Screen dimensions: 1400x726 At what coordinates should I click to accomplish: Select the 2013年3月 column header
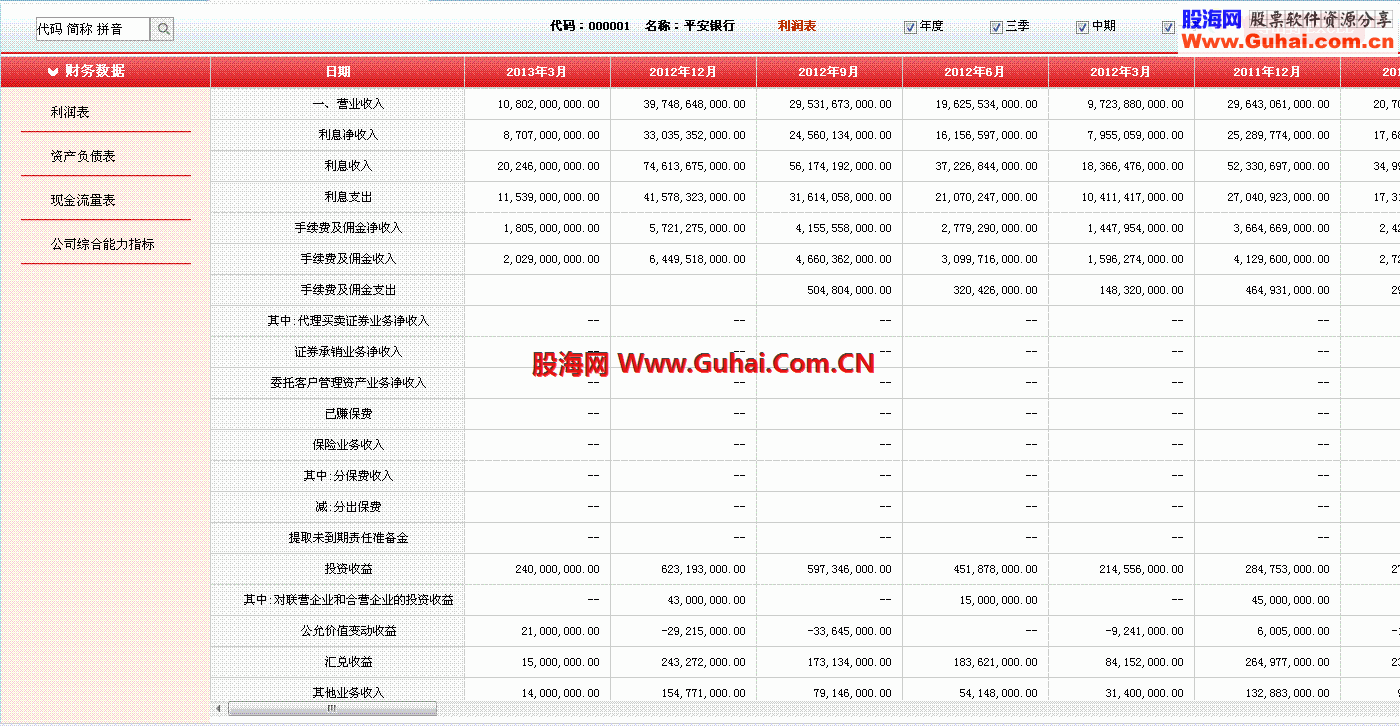(x=537, y=72)
